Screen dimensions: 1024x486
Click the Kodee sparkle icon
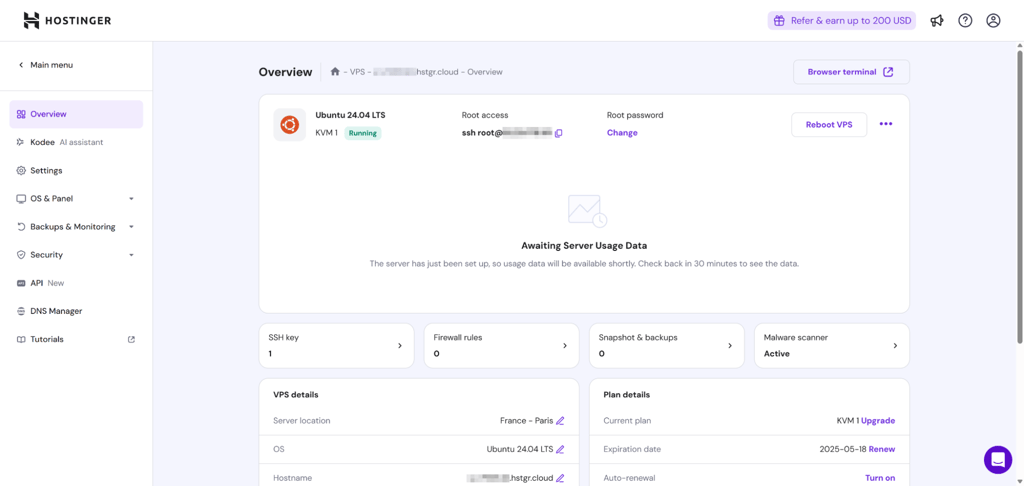(21, 142)
